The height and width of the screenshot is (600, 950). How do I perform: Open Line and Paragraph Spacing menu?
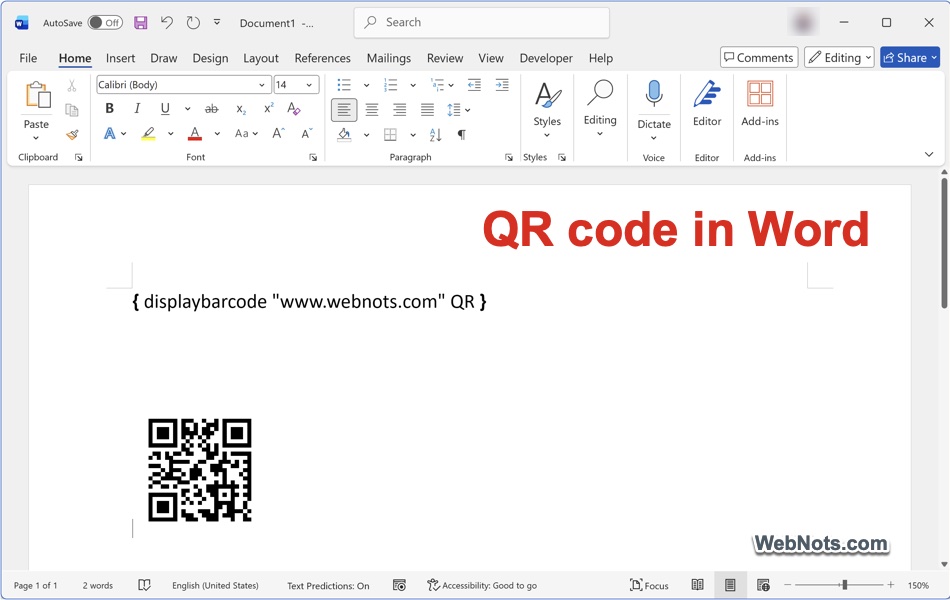click(458, 110)
